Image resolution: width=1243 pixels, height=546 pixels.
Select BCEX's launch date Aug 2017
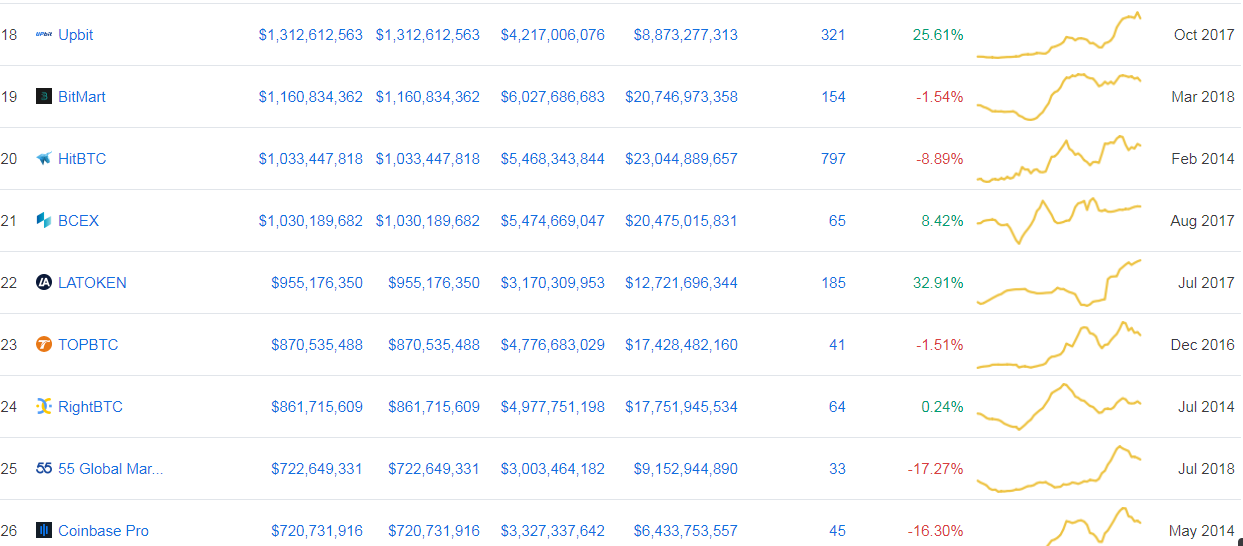click(x=1202, y=221)
